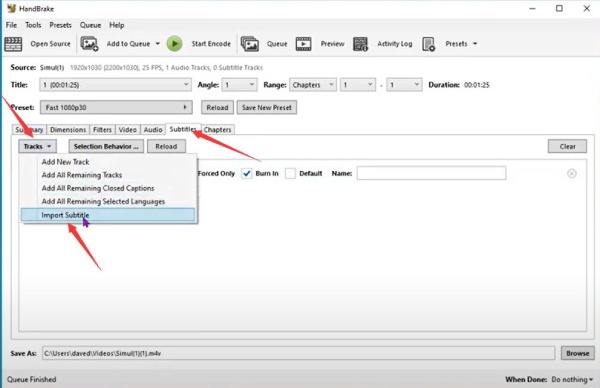Screen dimensions: 600x388
Task: Click the Preview toolbar label
Action: [x=333, y=44]
